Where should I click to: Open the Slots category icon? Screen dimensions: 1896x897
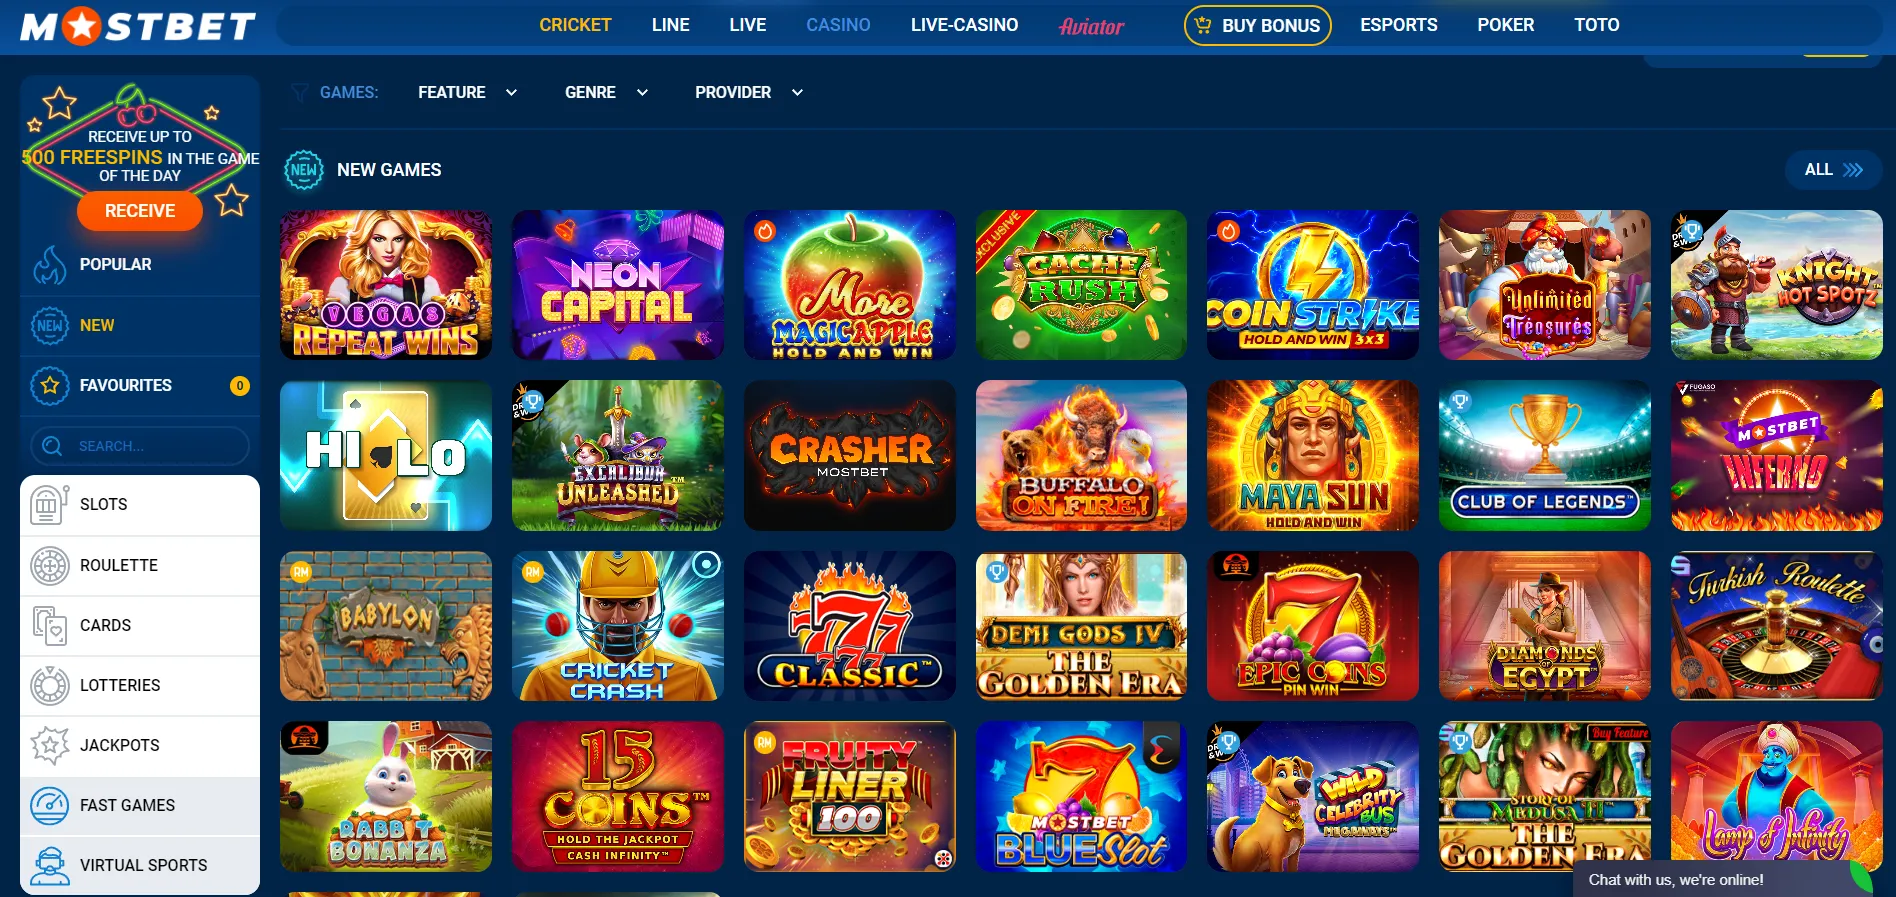49,504
